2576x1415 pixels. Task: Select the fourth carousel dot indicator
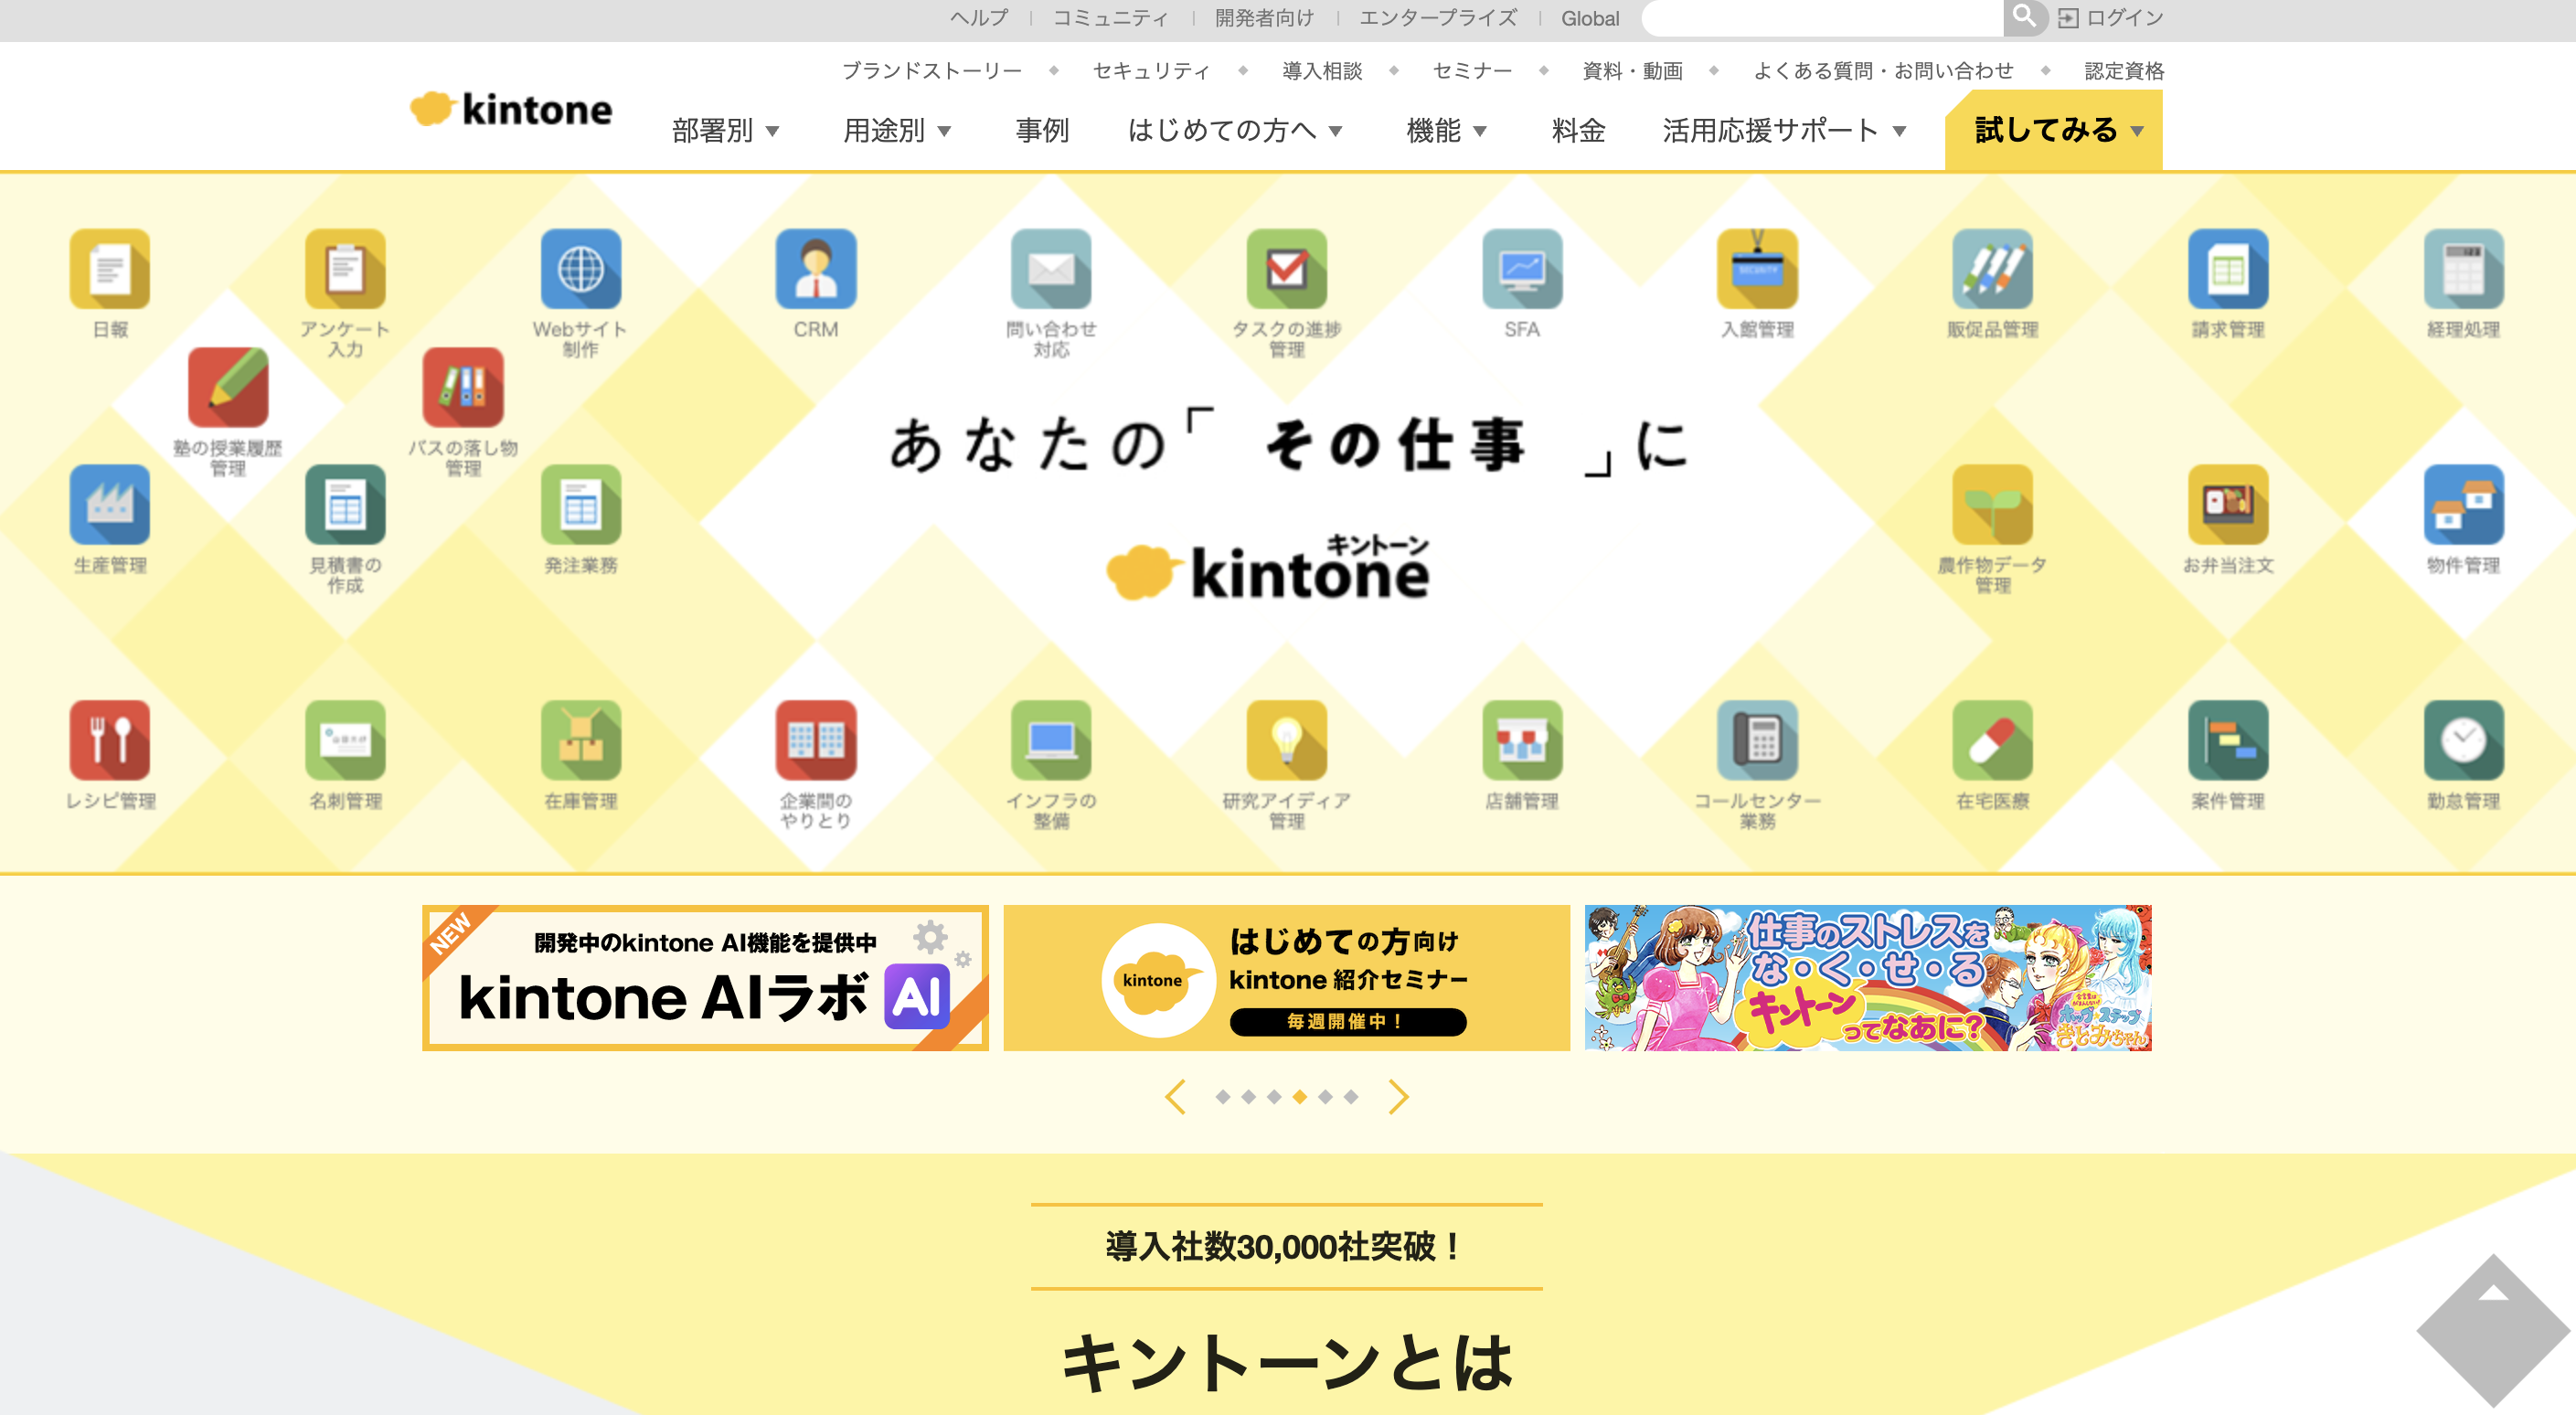[1300, 1096]
